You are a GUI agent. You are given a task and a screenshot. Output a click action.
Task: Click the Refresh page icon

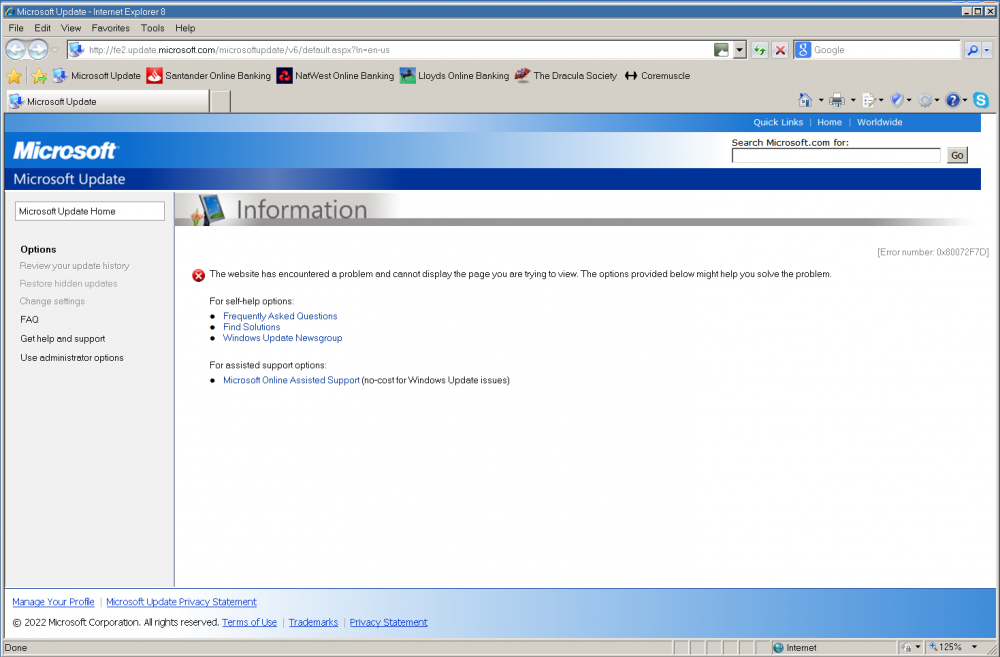[x=760, y=50]
